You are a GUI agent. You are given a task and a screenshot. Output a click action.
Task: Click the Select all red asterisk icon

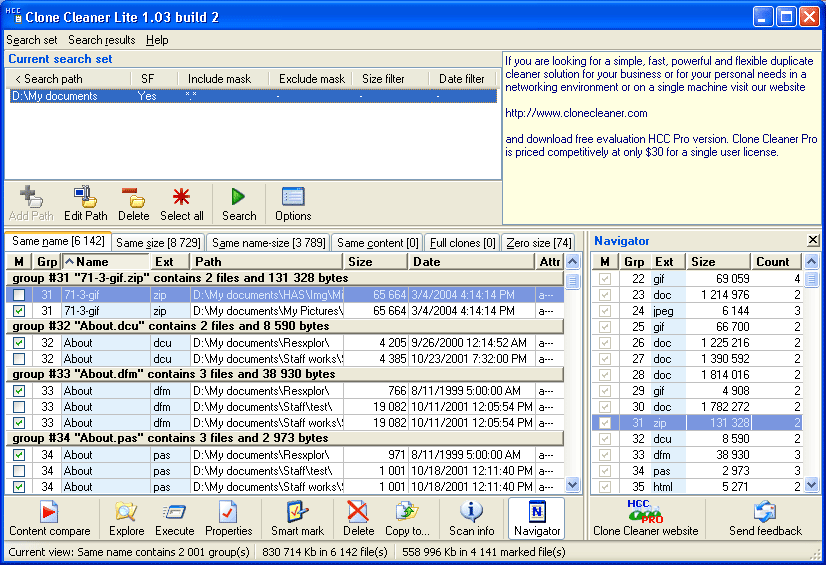pyautogui.click(x=181, y=203)
